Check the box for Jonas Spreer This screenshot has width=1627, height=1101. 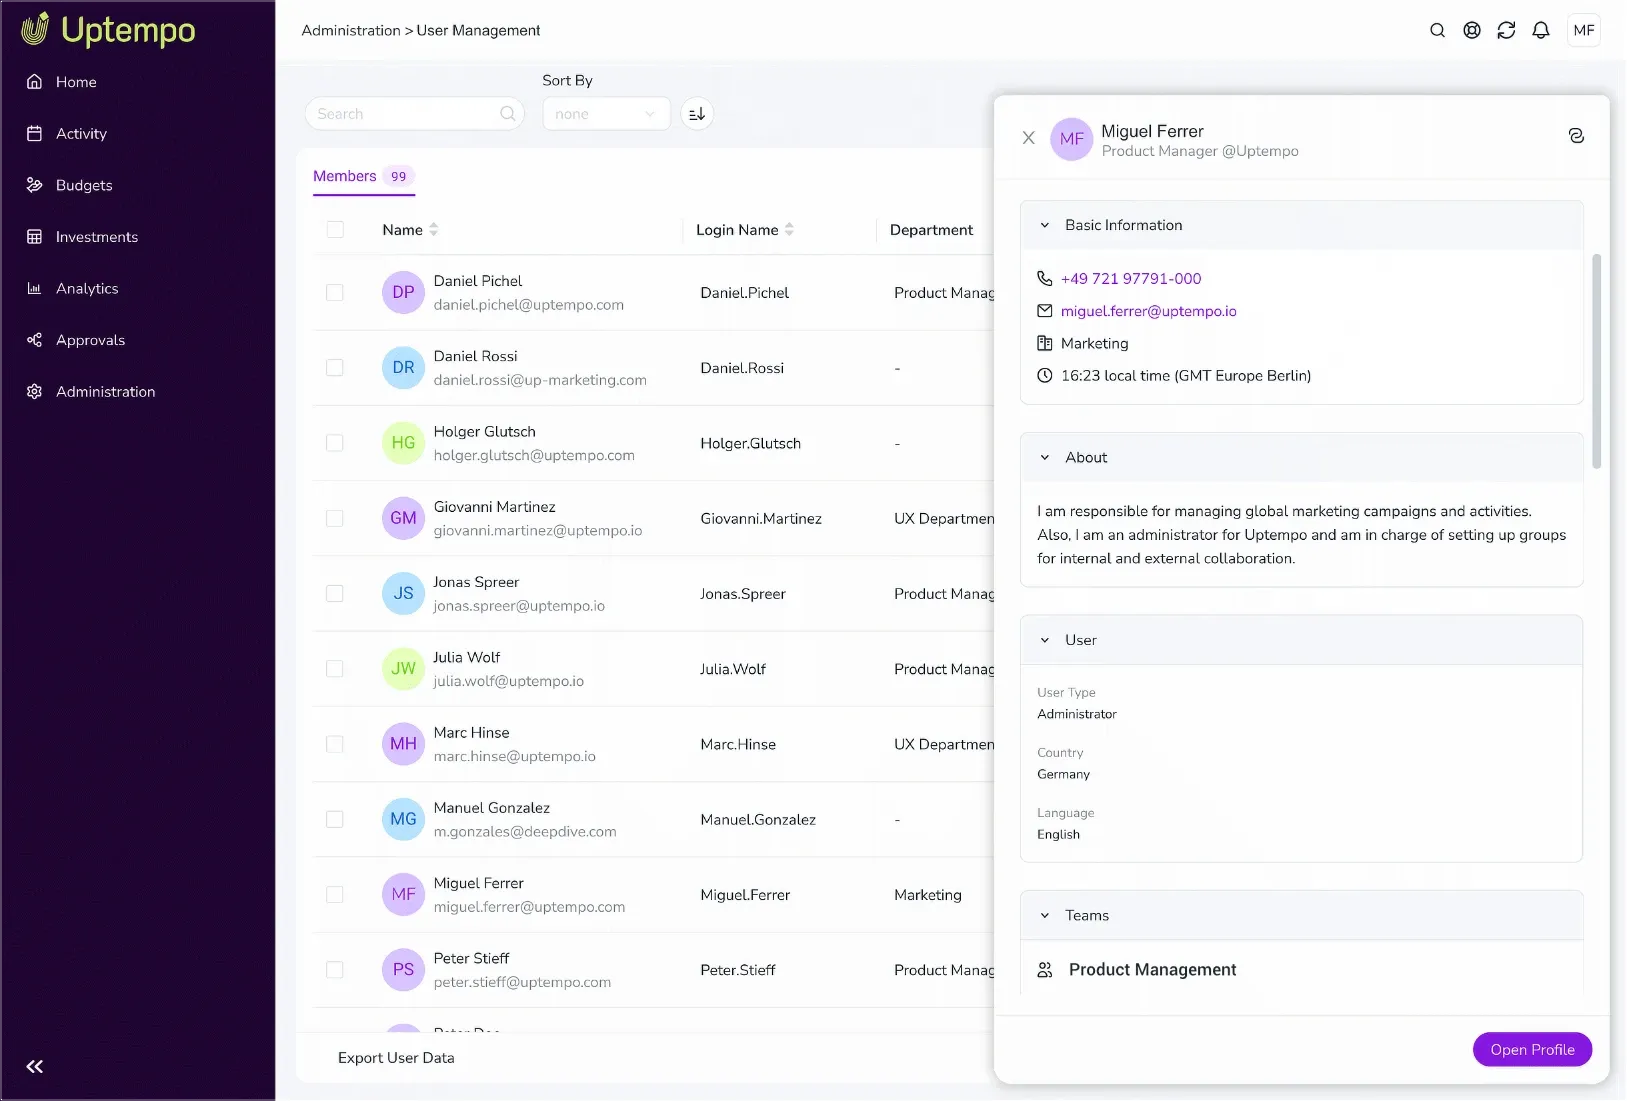335,594
